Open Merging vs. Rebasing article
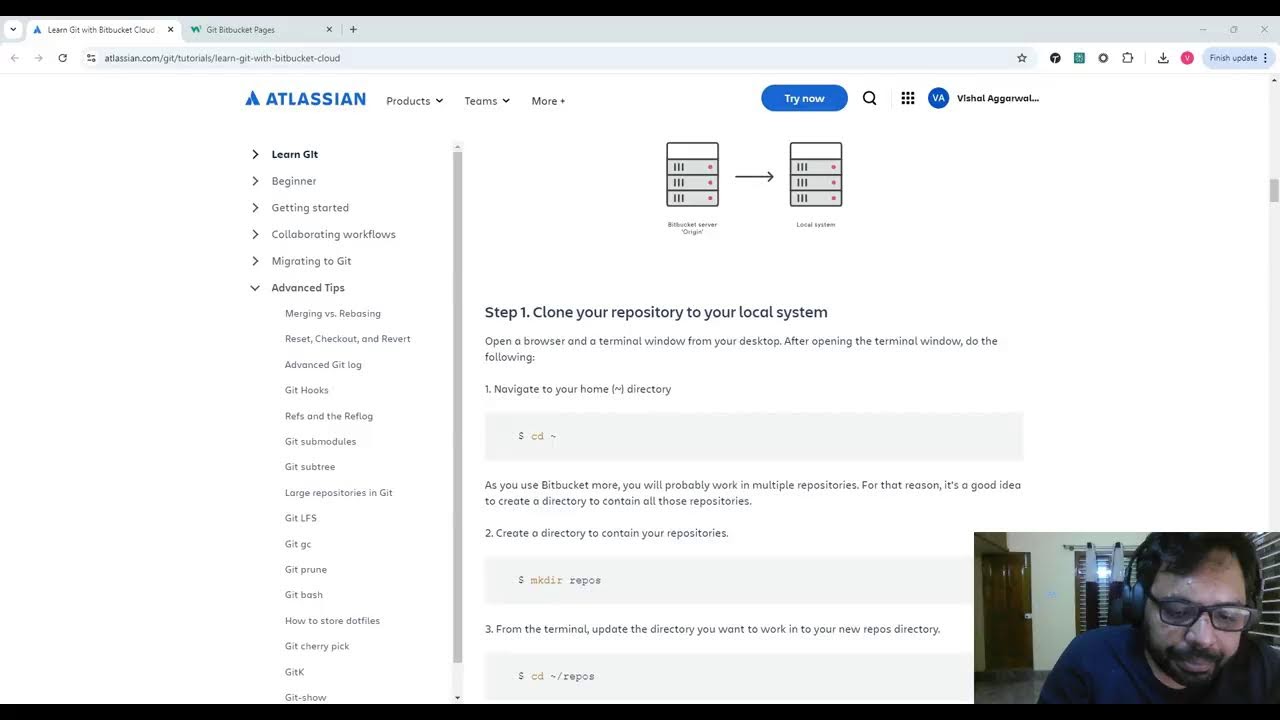 pos(332,313)
